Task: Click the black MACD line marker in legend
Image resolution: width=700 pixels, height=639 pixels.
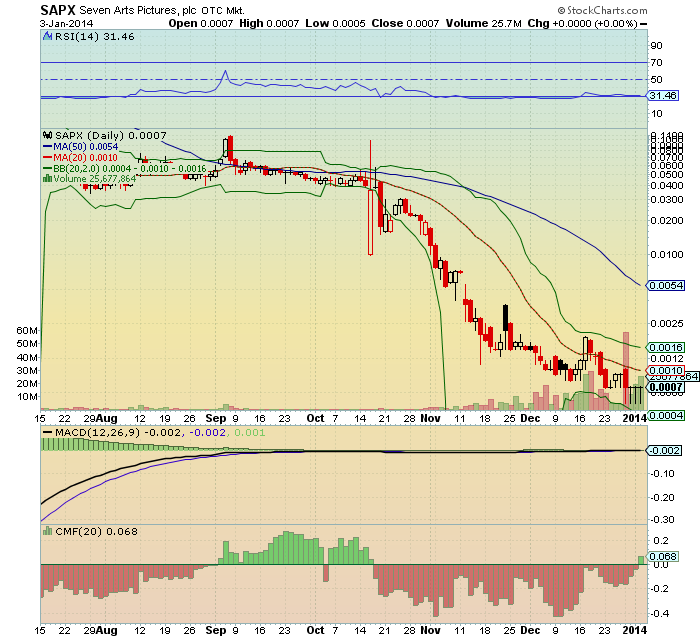Action: coord(47,432)
